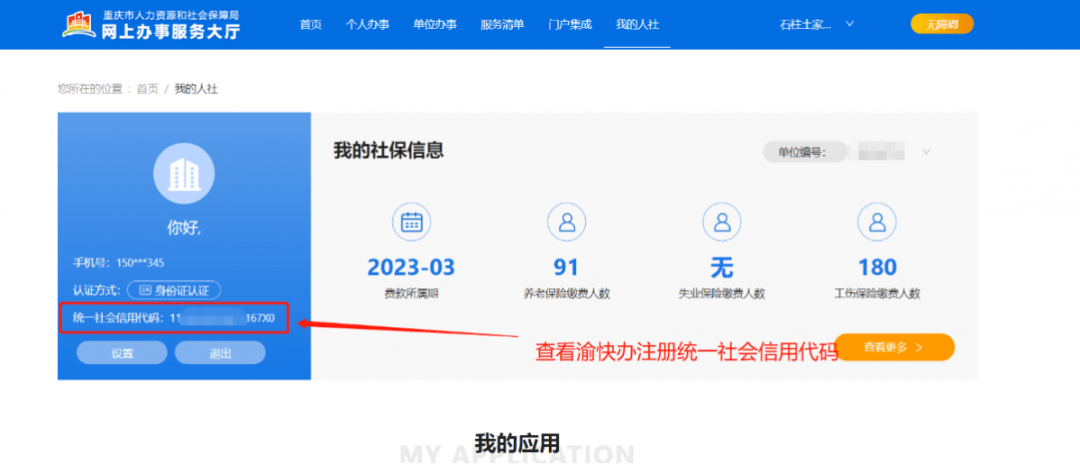
Task: Switch to the 门户集成 tab
Action: pyautogui.click(x=569, y=24)
